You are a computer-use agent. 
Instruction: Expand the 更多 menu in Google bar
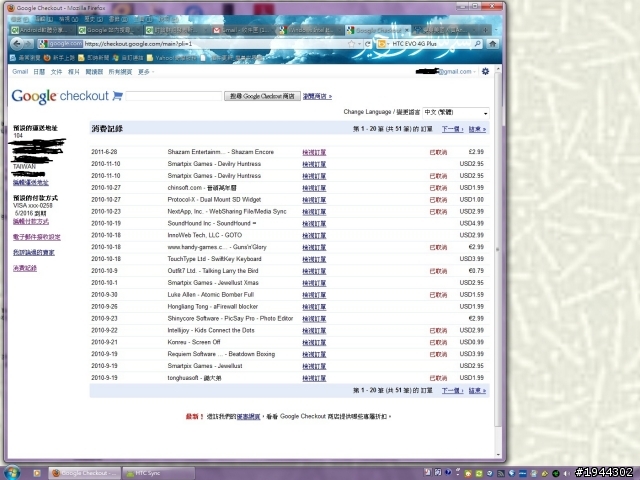click(x=146, y=72)
